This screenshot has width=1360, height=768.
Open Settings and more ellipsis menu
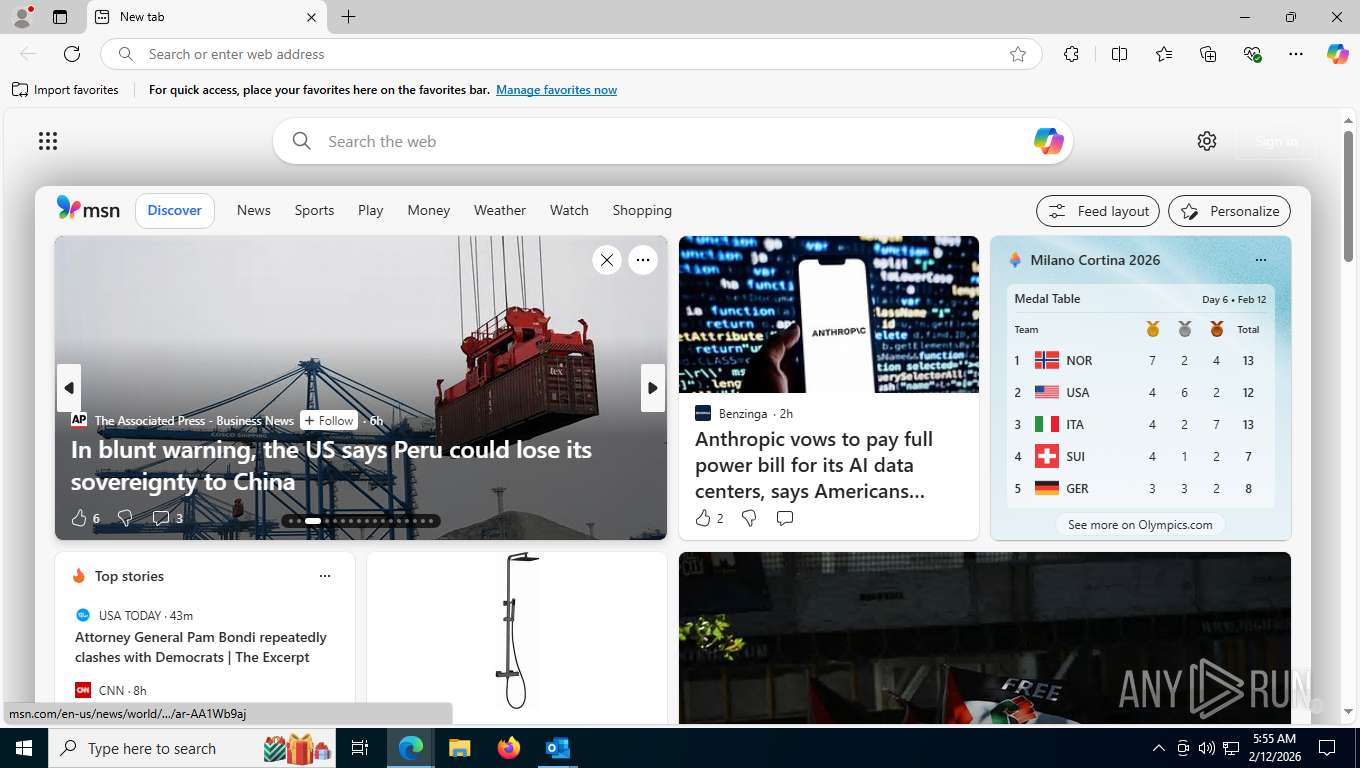coord(1296,54)
